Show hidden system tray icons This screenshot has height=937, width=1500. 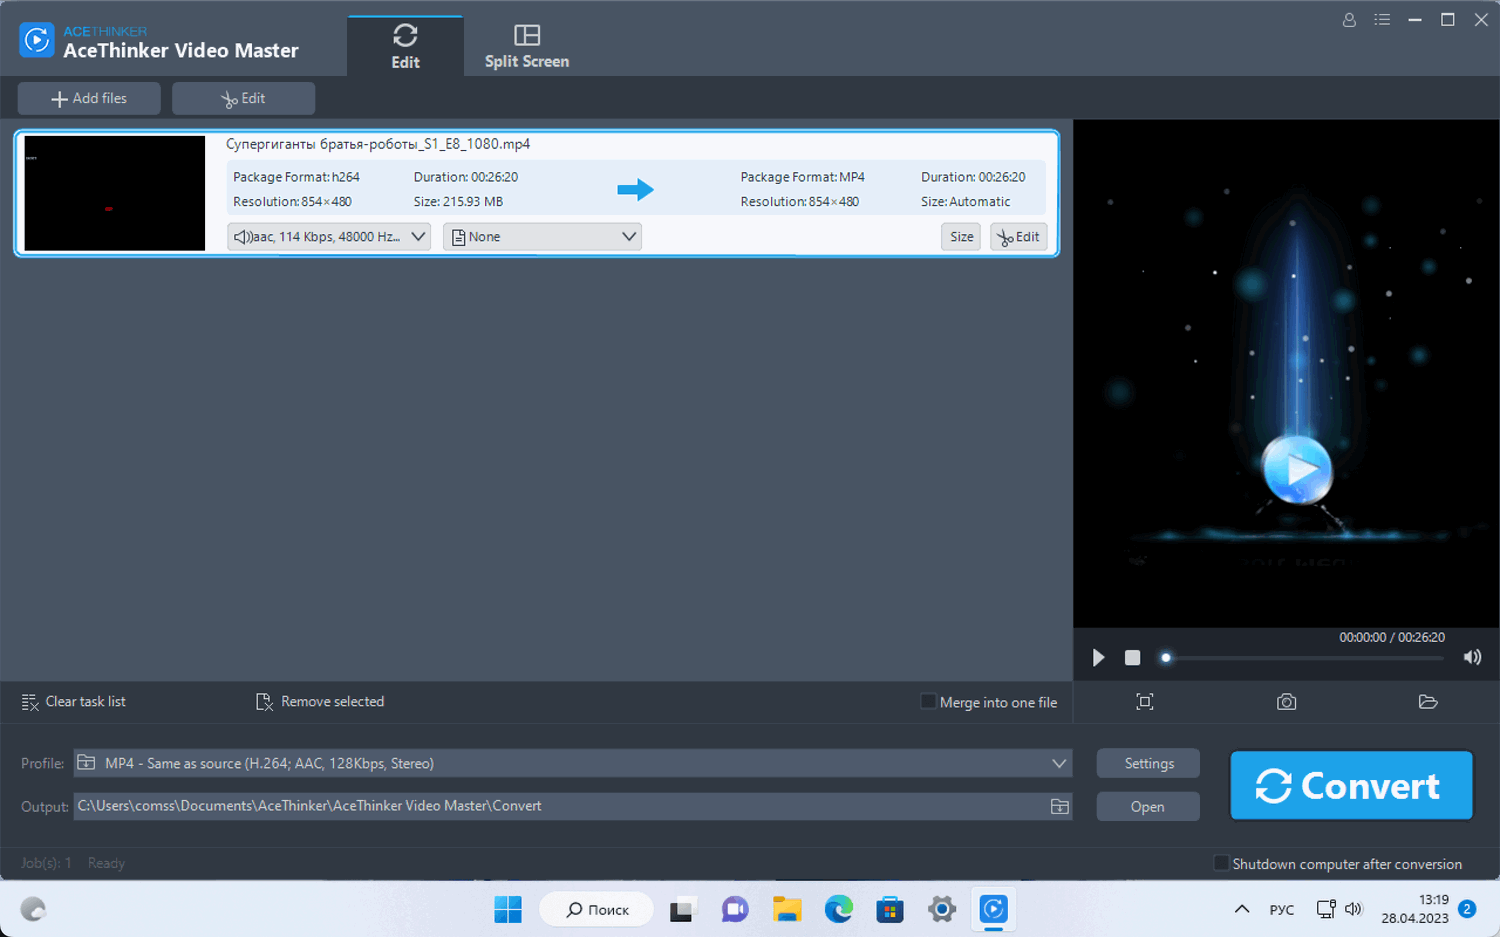(x=1242, y=909)
